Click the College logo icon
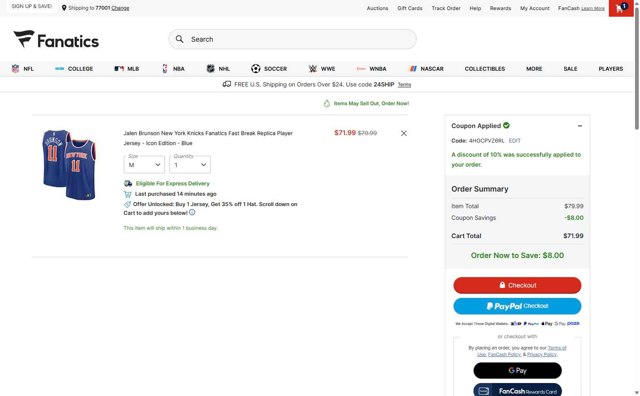 tap(60, 69)
